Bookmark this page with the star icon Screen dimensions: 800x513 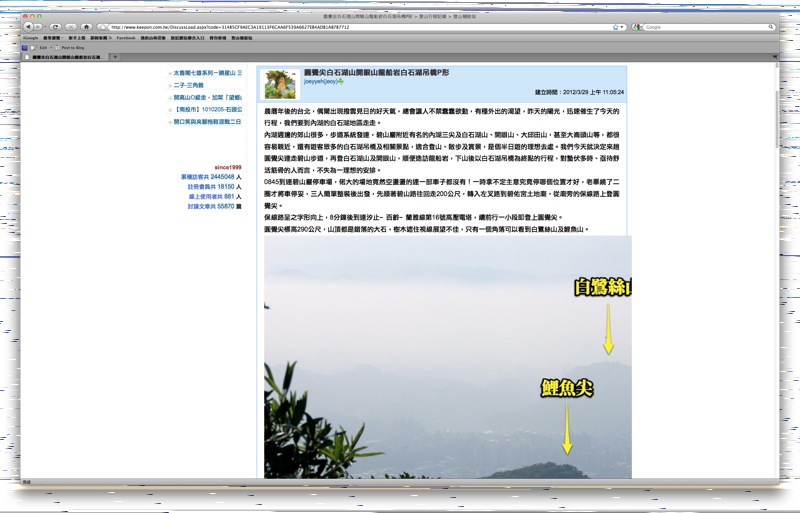pos(615,27)
